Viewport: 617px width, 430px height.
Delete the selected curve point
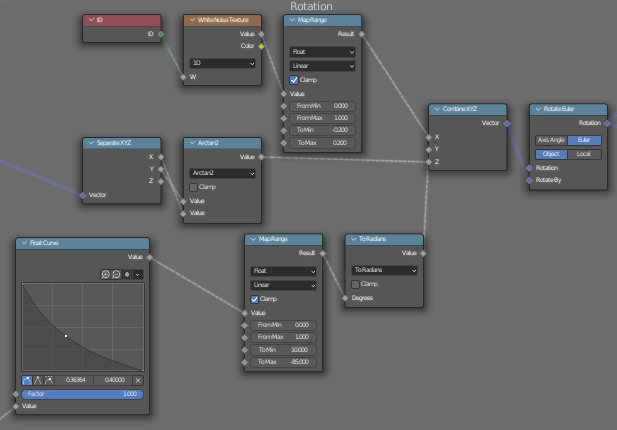click(138, 380)
